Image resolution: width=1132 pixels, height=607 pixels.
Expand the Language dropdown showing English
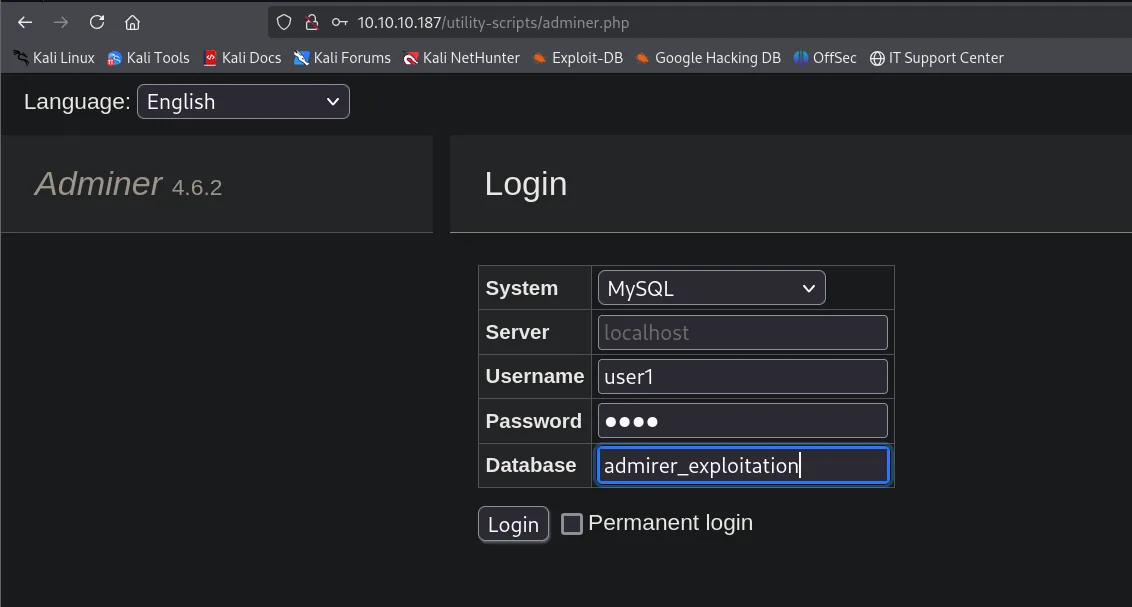243,102
